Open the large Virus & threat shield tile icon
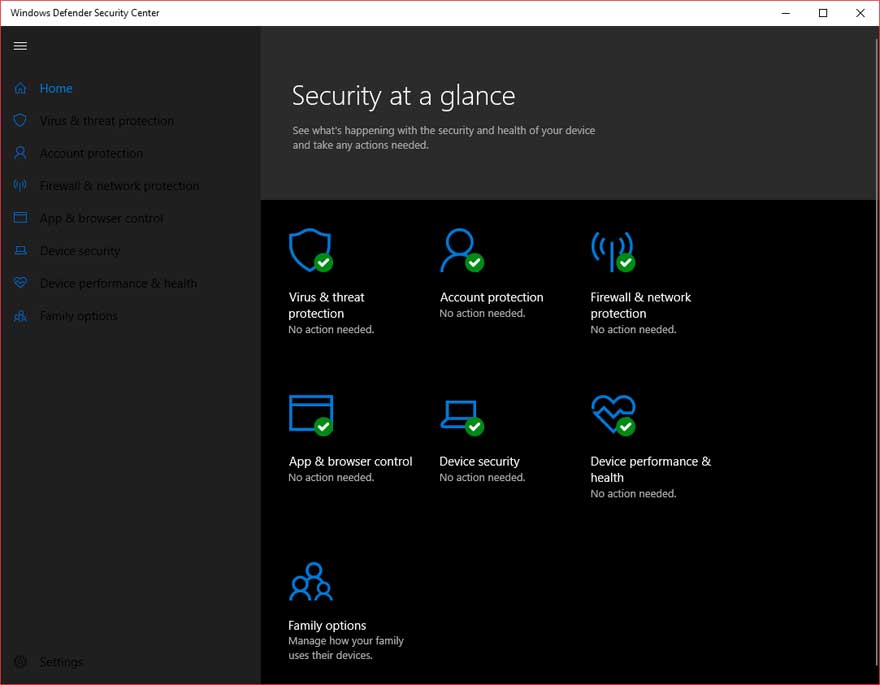Image resolution: width=880 pixels, height=685 pixels. tap(310, 250)
